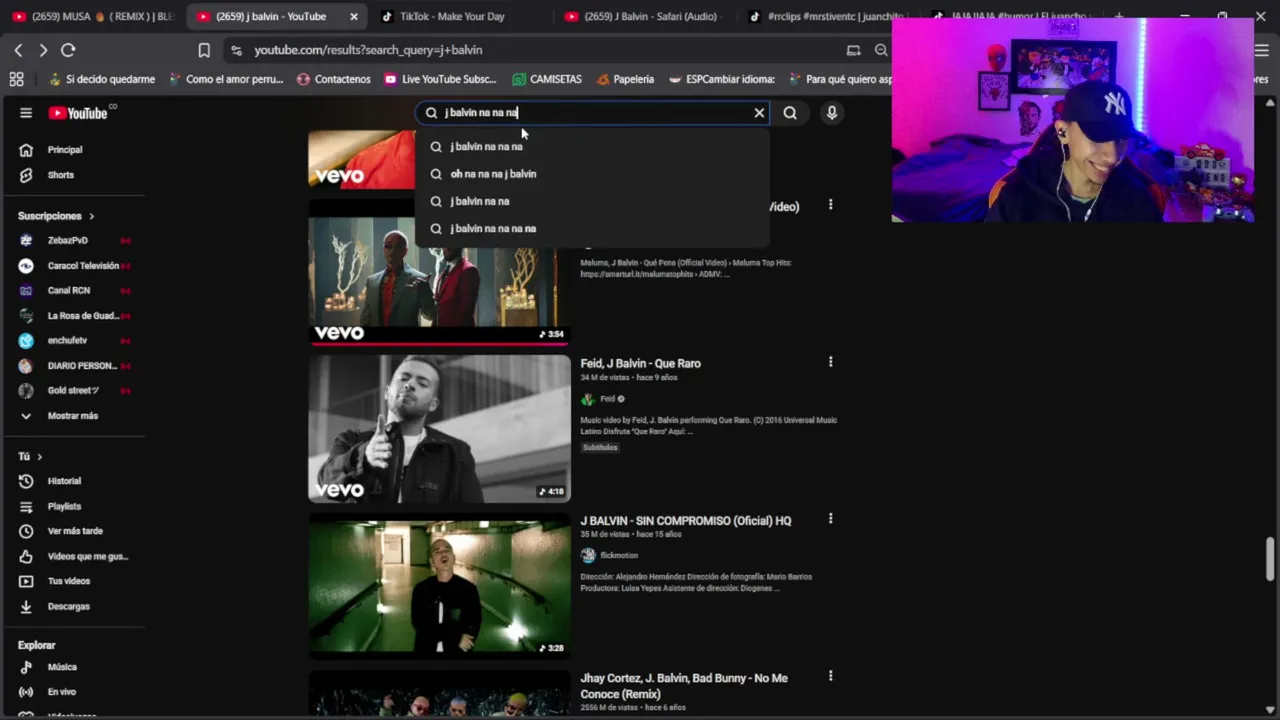
Task: Open site settings icon left of URL
Action: coord(236,50)
